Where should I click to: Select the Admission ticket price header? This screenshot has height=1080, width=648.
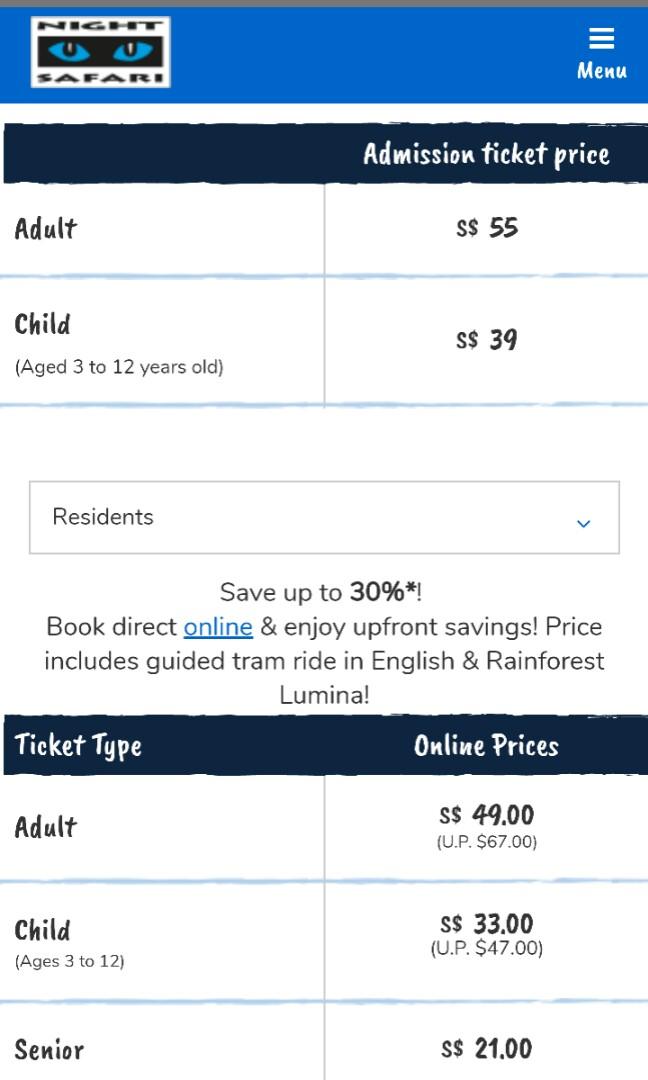point(487,155)
